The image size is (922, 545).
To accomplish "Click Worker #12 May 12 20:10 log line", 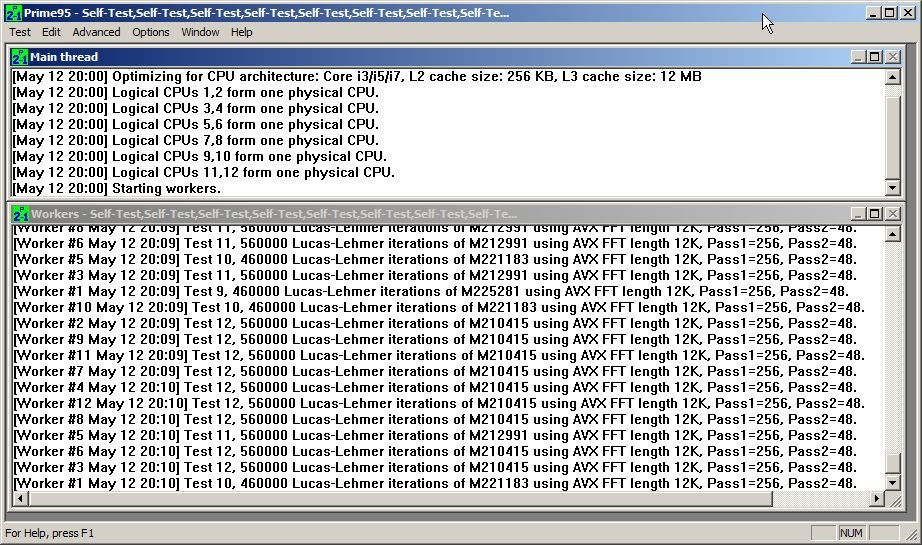I will point(439,403).
